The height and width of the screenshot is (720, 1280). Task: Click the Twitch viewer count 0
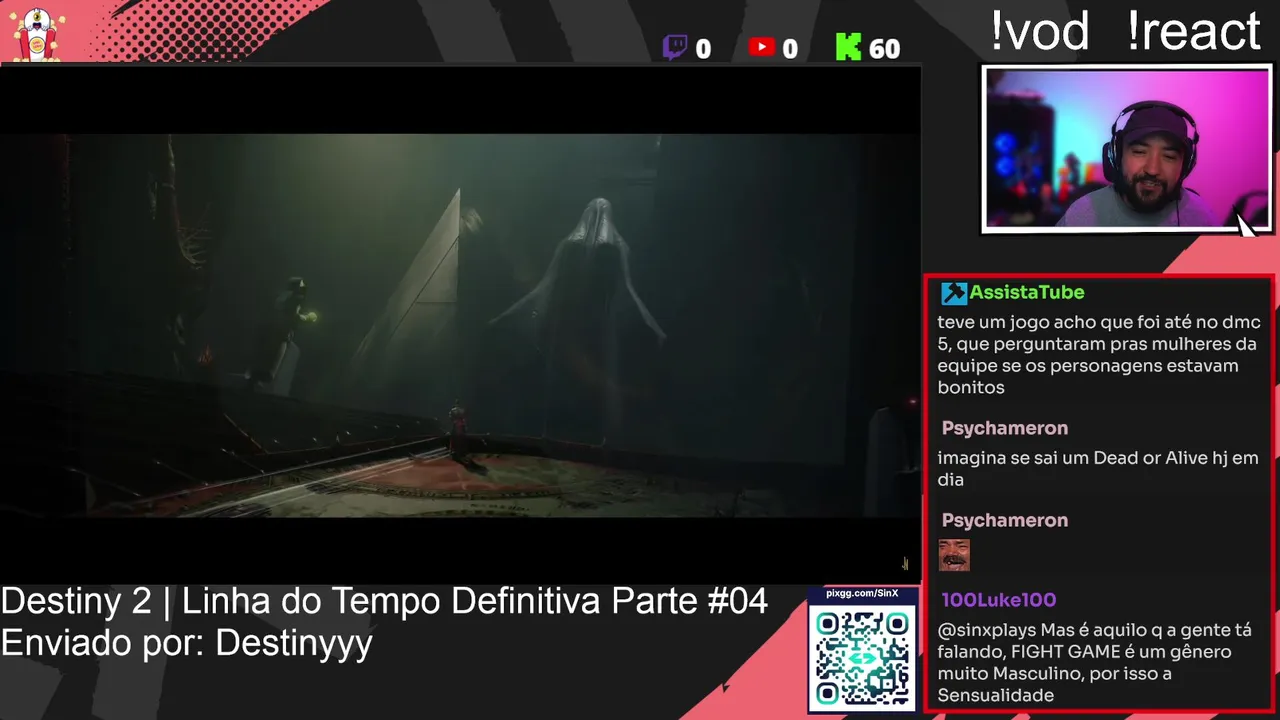pyautogui.click(x=703, y=49)
